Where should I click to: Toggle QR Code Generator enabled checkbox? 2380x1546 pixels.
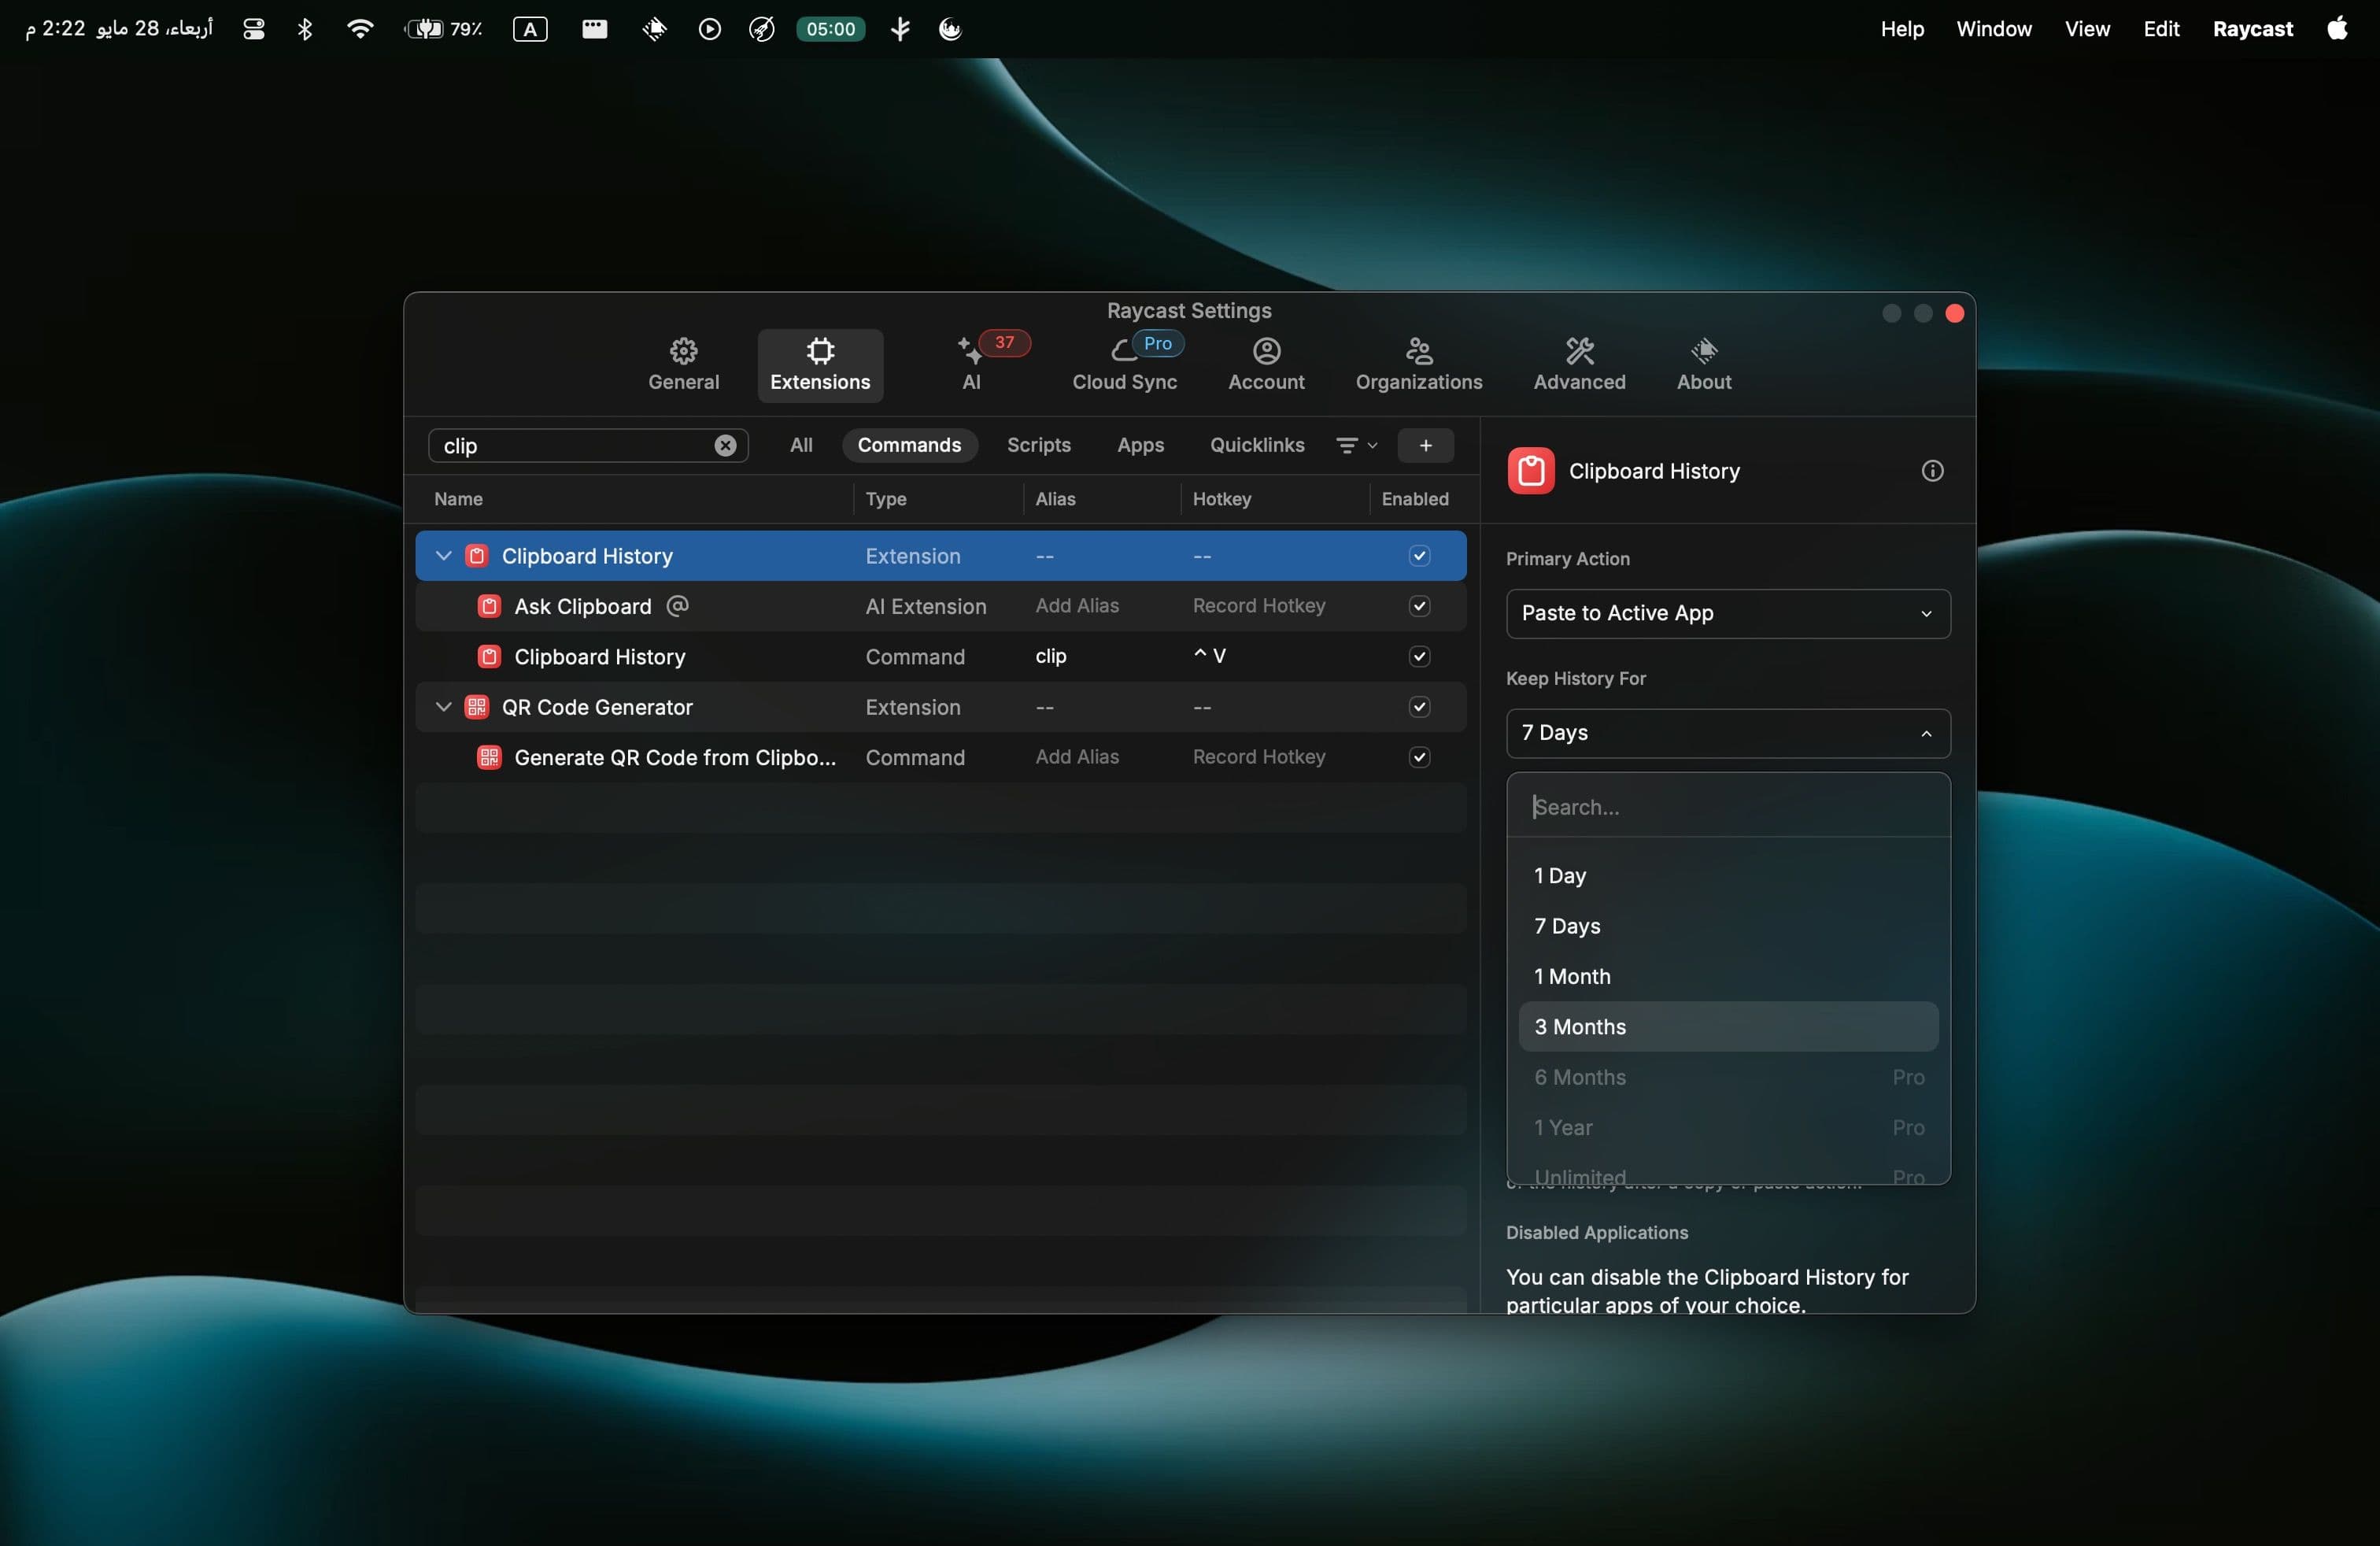click(1419, 707)
